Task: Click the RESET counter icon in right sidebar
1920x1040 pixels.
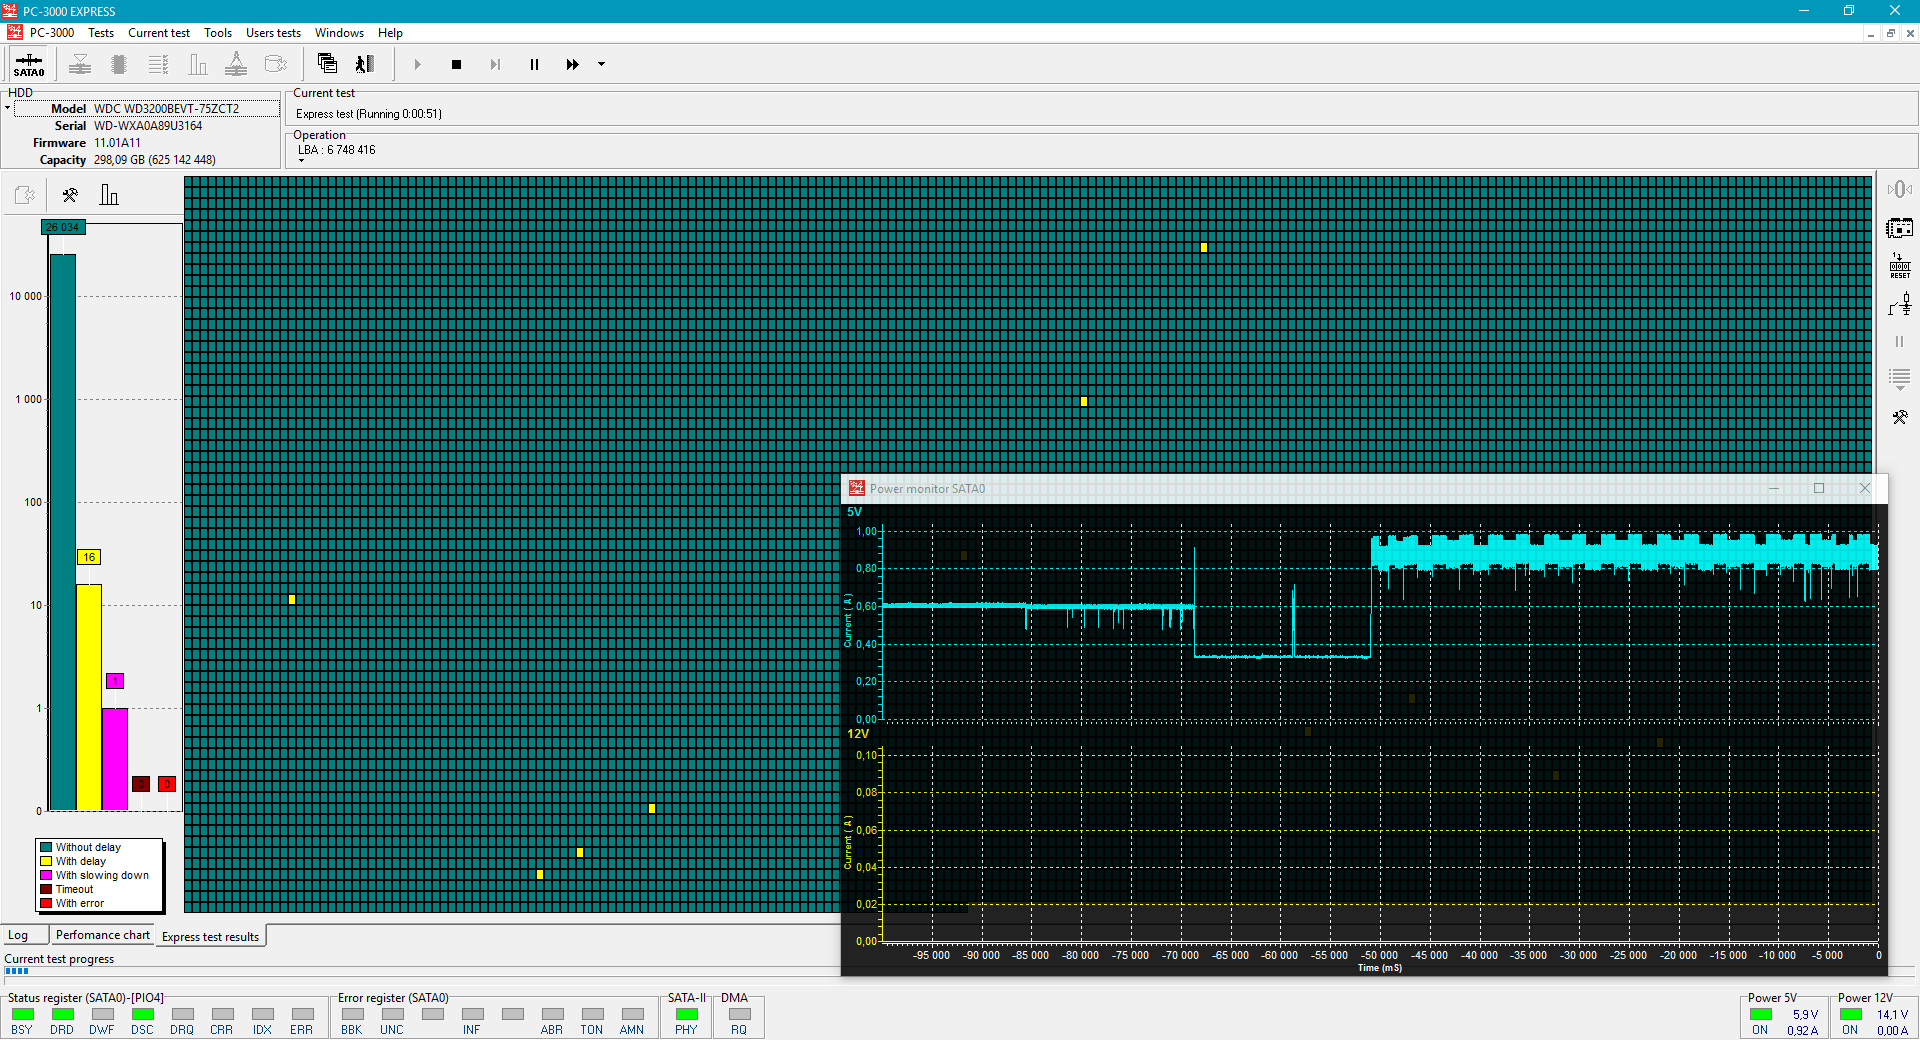Action: pyautogui.click(x=1899, y=266)
